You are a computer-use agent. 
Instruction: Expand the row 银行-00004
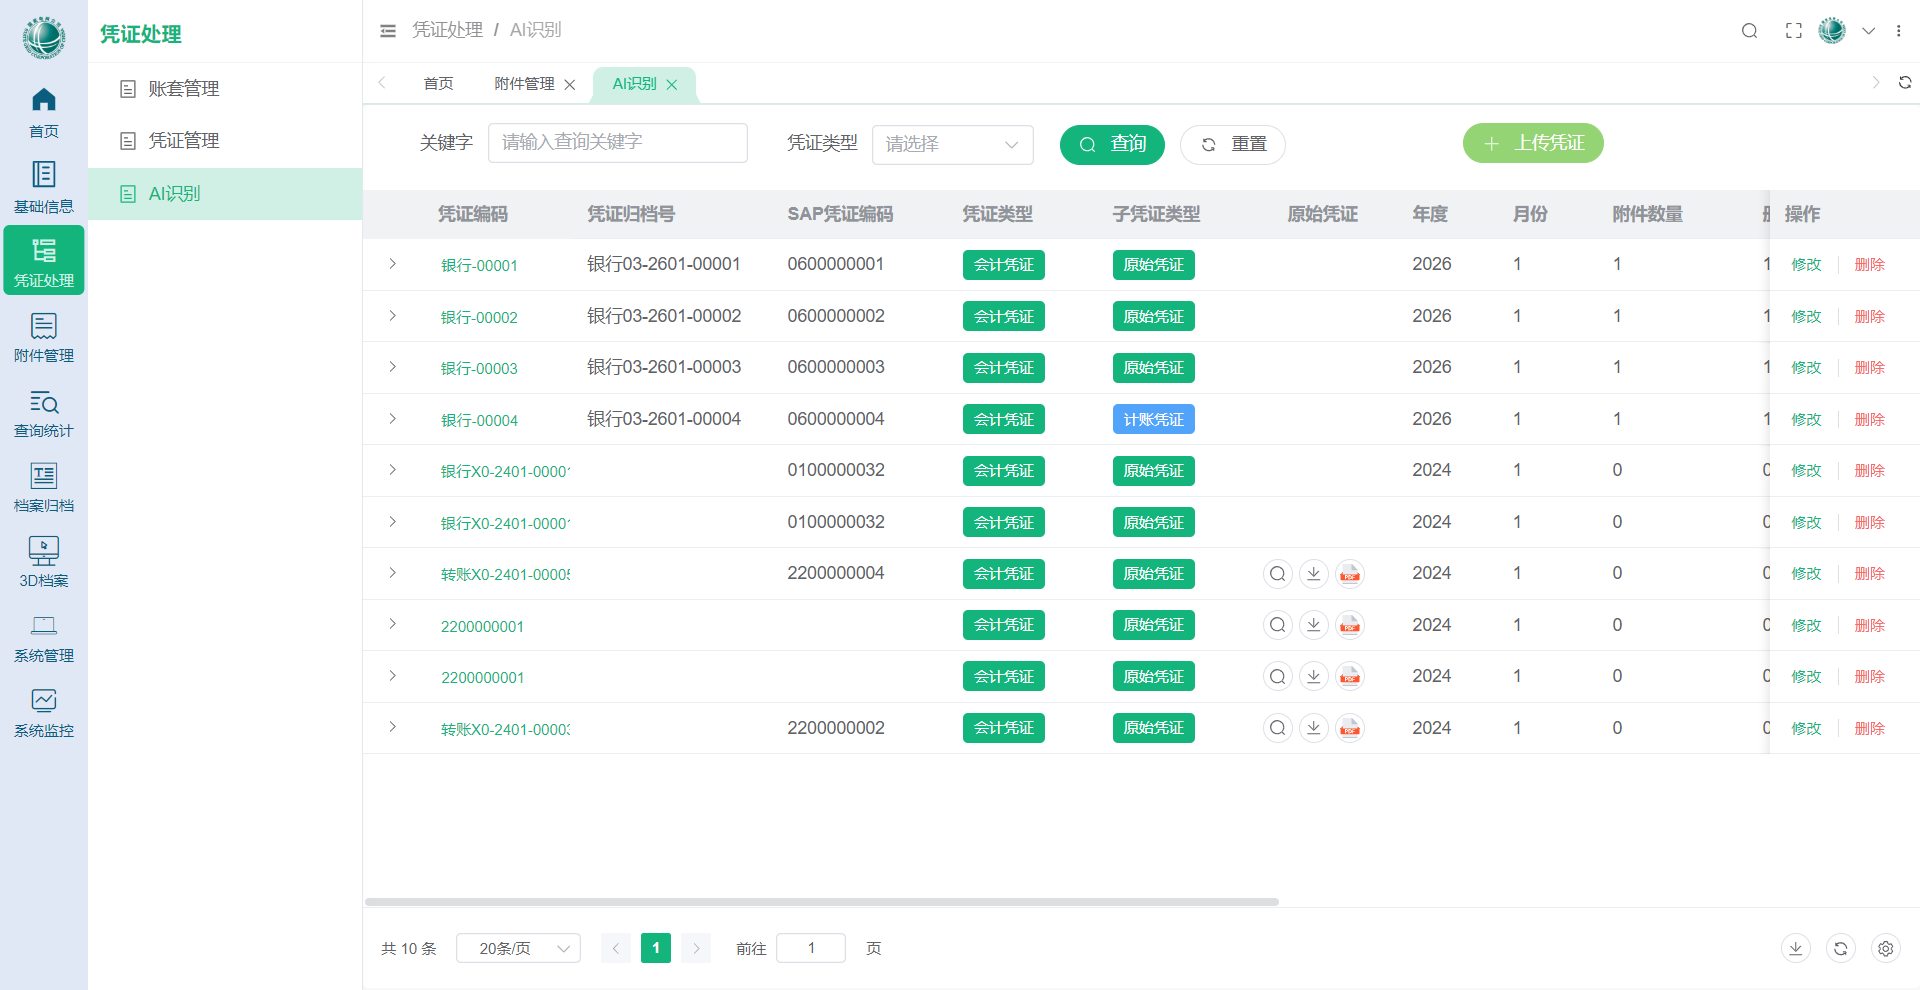click(x=392, y=419)
